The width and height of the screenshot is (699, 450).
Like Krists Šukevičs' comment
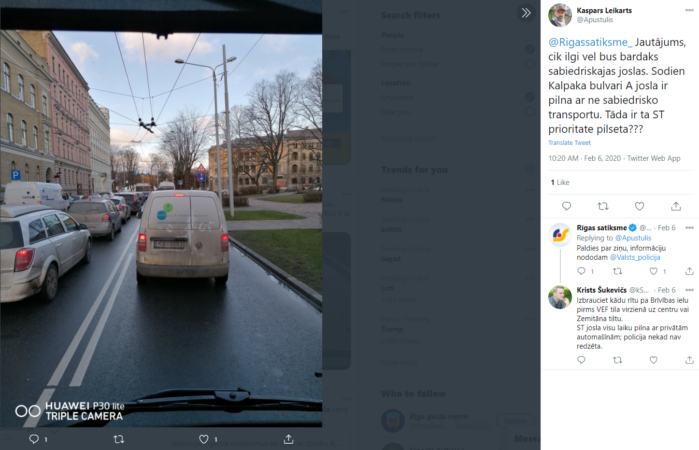pyautogui.click(x=653, y=360)
